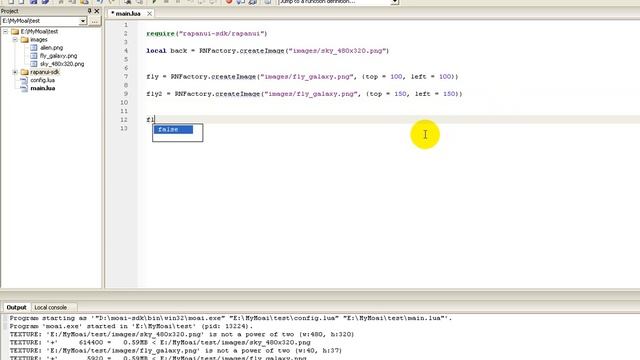Click line number 13 in gutter
Image resolution: width=640 pixels, height=360 pixels.
coord(124,128)
